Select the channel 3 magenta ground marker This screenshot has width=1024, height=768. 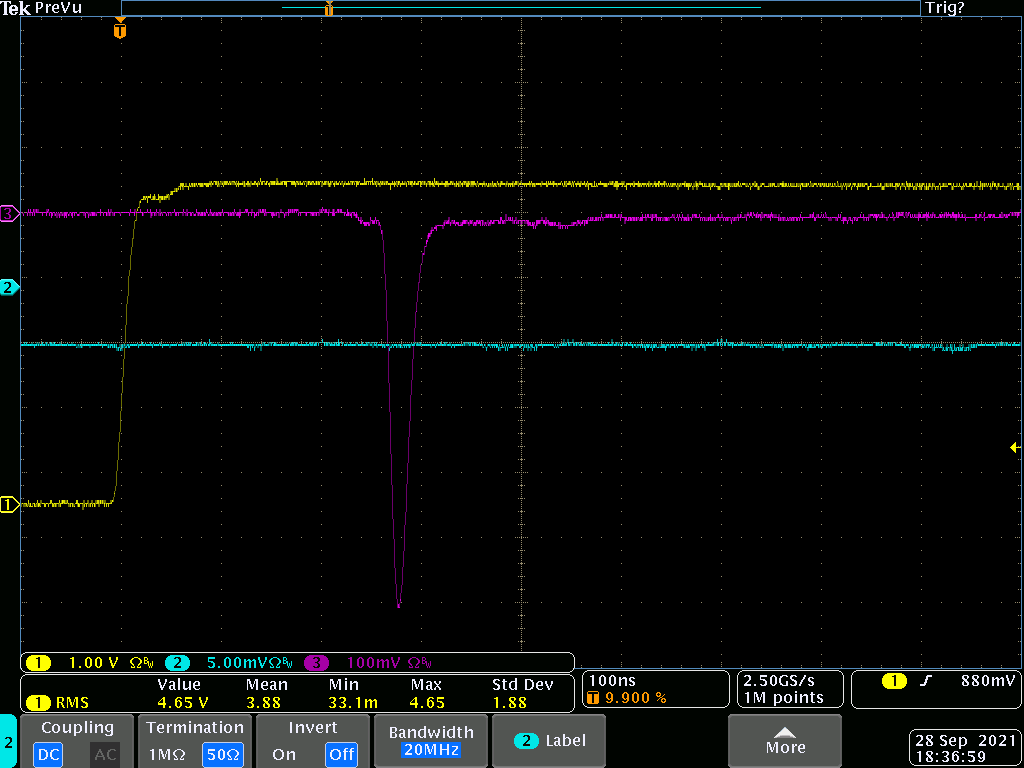pos(9,213)
